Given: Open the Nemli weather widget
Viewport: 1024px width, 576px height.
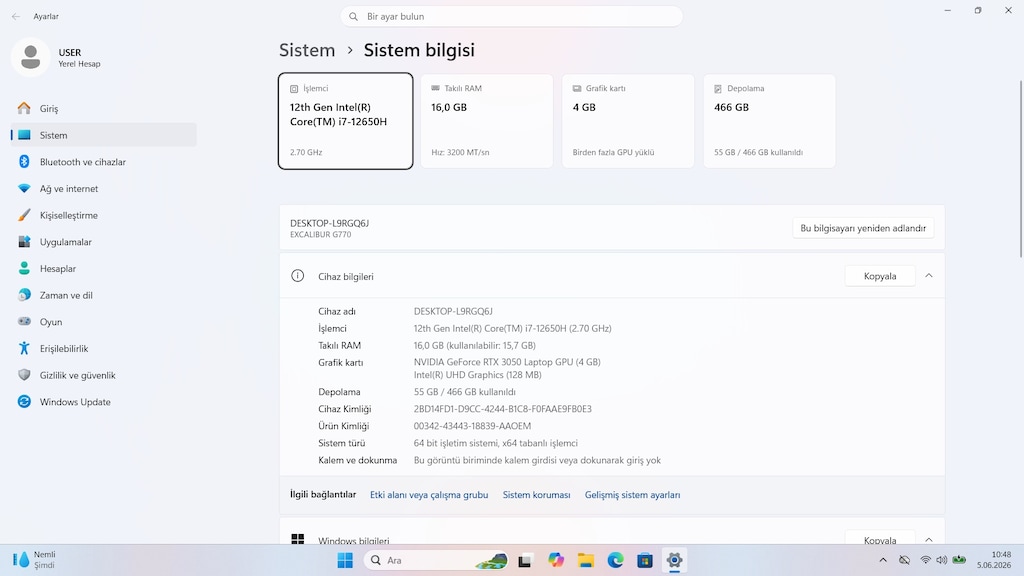Looking at the screenshot, I should [36, 560].
